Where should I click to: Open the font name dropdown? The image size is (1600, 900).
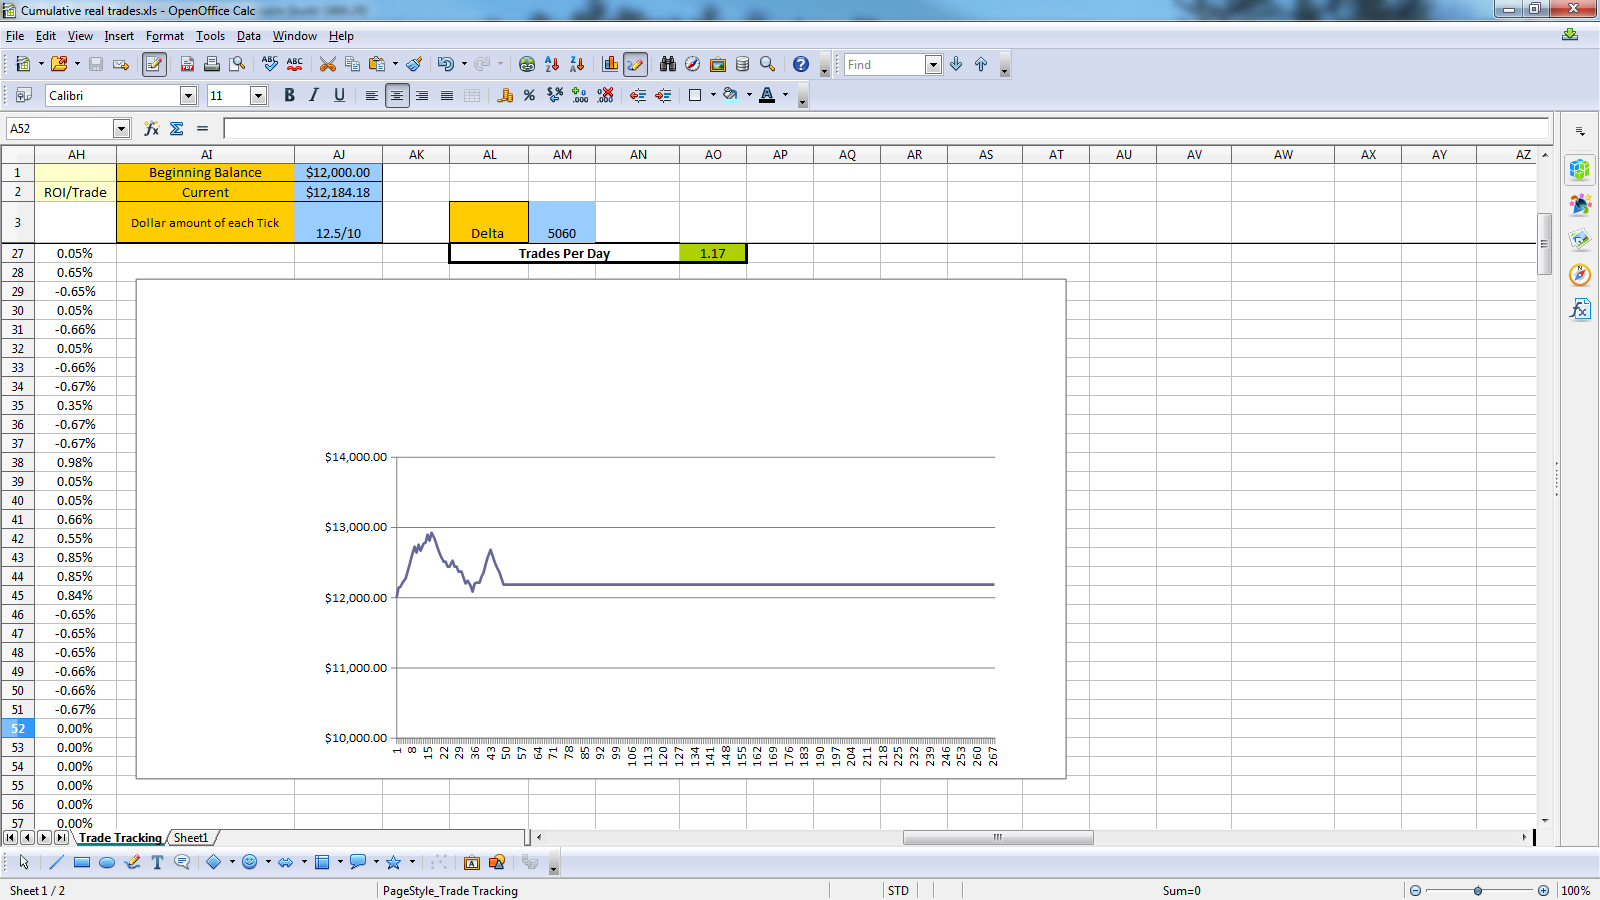[x=188, y=95]
